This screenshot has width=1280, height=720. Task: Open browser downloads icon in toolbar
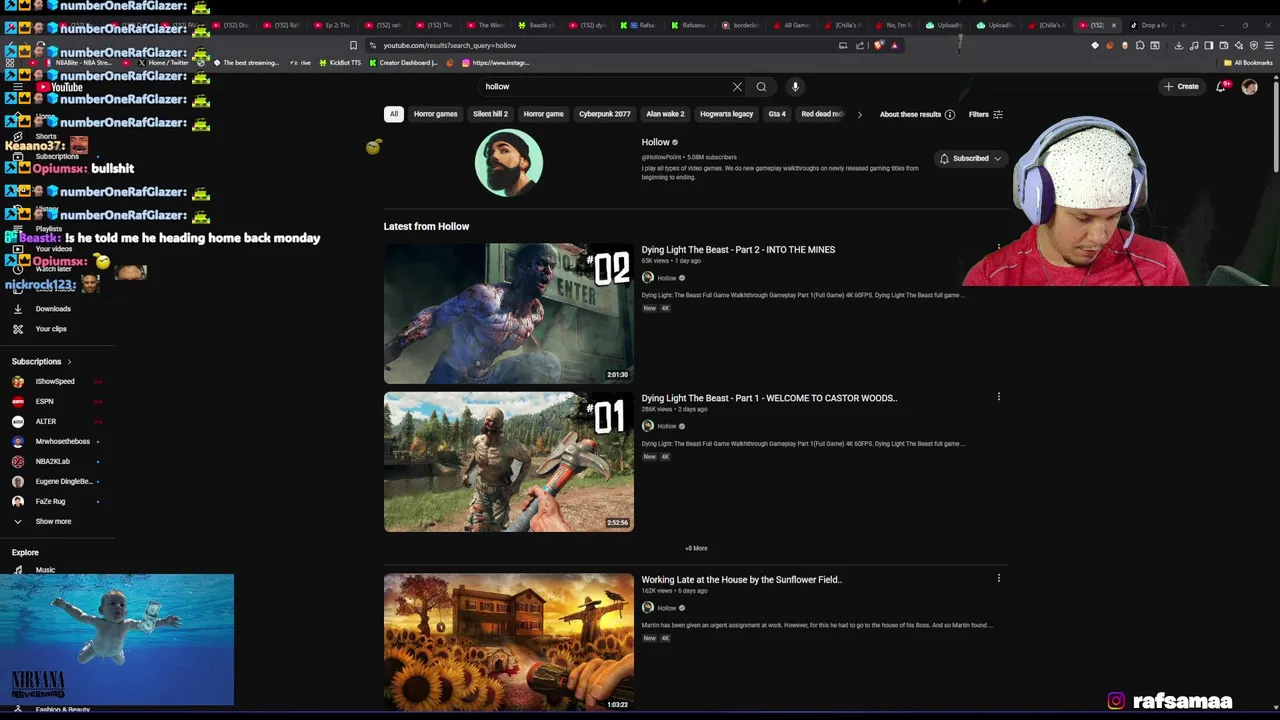1179,45
